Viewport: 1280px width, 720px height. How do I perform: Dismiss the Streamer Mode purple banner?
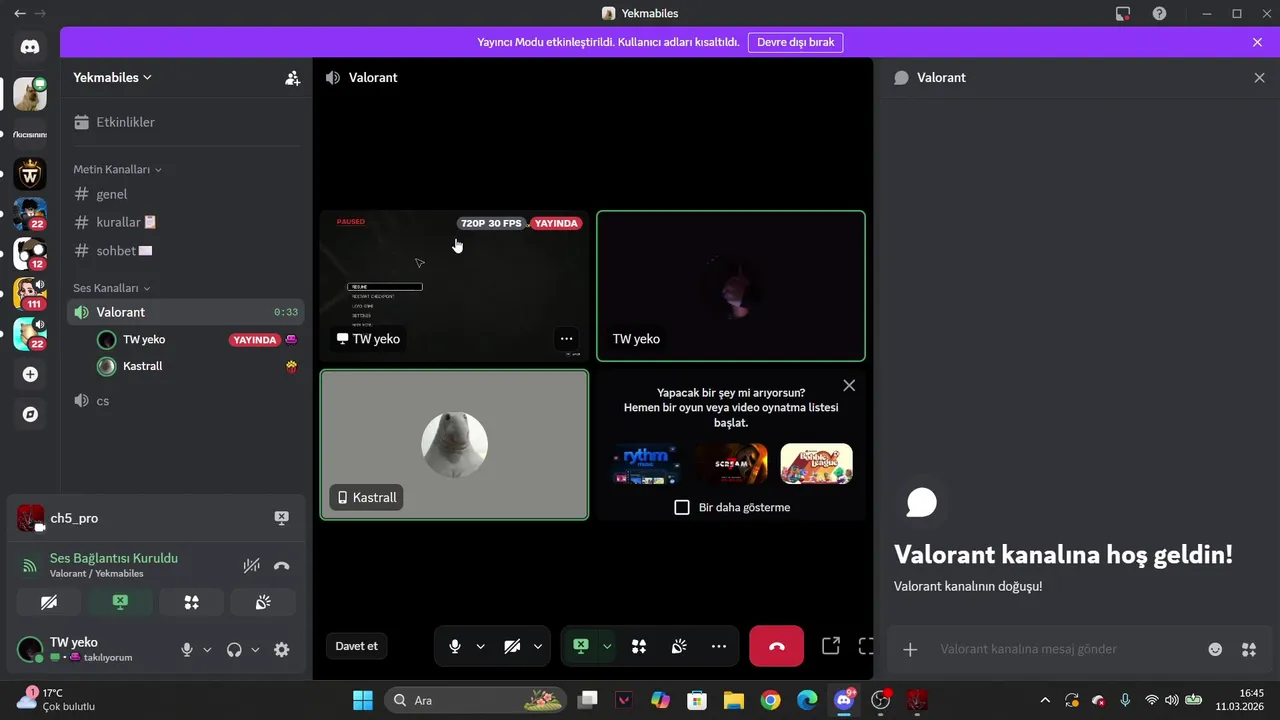(1257, 42)
